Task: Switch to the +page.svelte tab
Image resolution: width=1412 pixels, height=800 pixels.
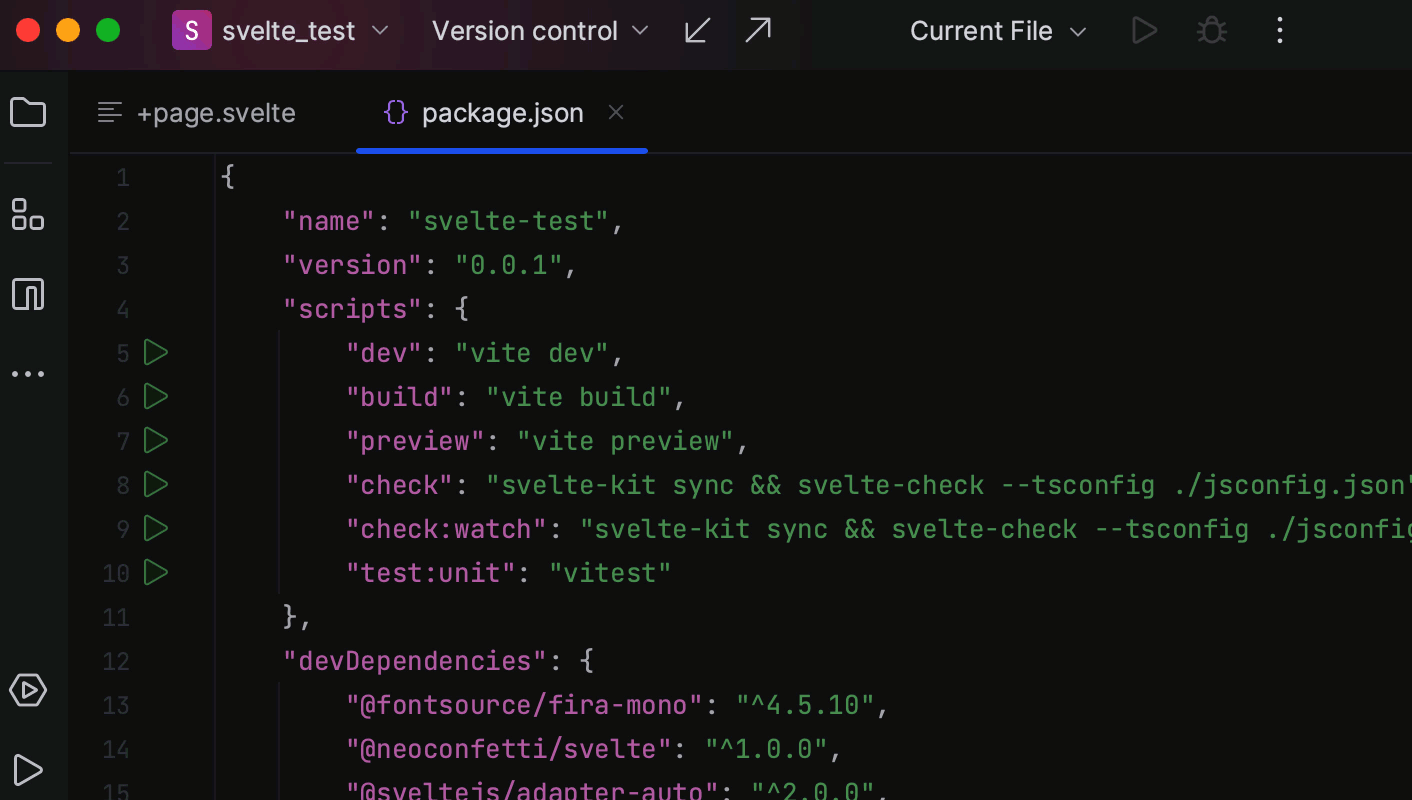Action: pyautogui.click(x=197, y=113)
